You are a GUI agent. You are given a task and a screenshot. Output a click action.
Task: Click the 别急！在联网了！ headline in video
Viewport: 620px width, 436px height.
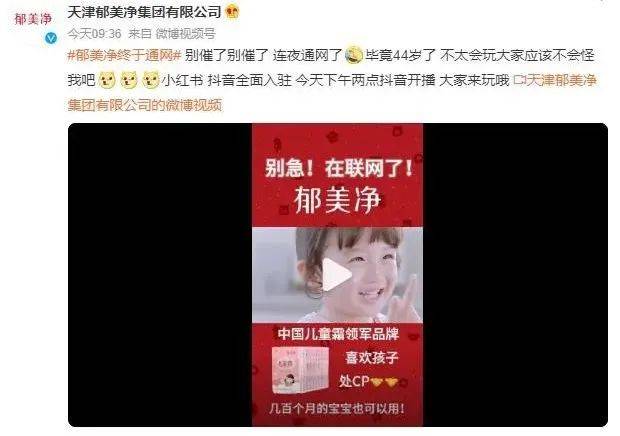(x=339, y=169)
